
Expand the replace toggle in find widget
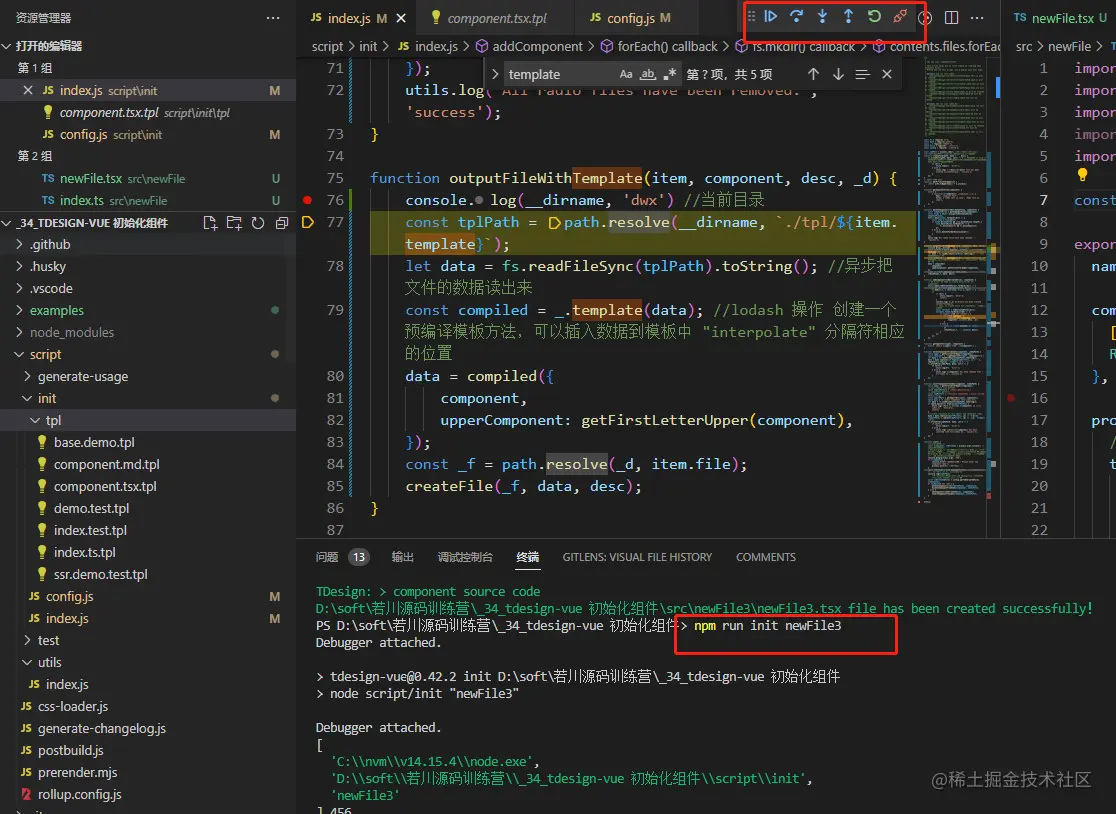(495, 74)
